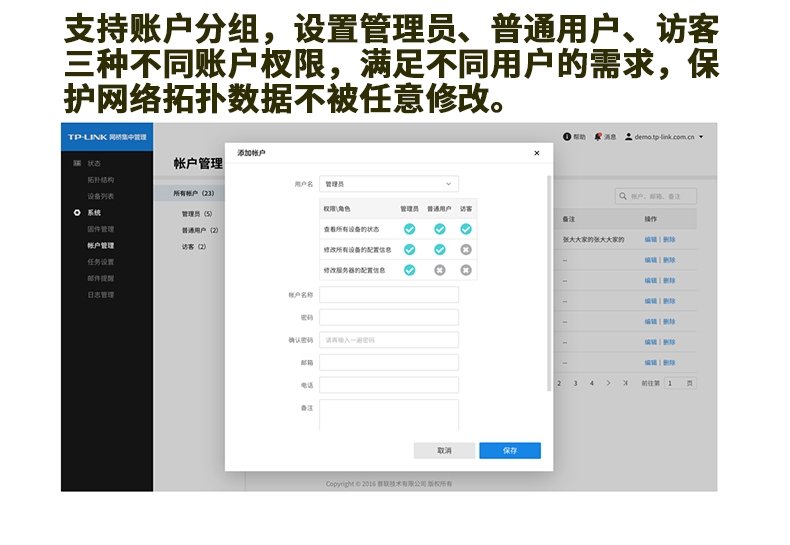Click the 查看所有设备的状态 permission label
The width and height of the screenshot is (790, 545).
coord(351,229)
